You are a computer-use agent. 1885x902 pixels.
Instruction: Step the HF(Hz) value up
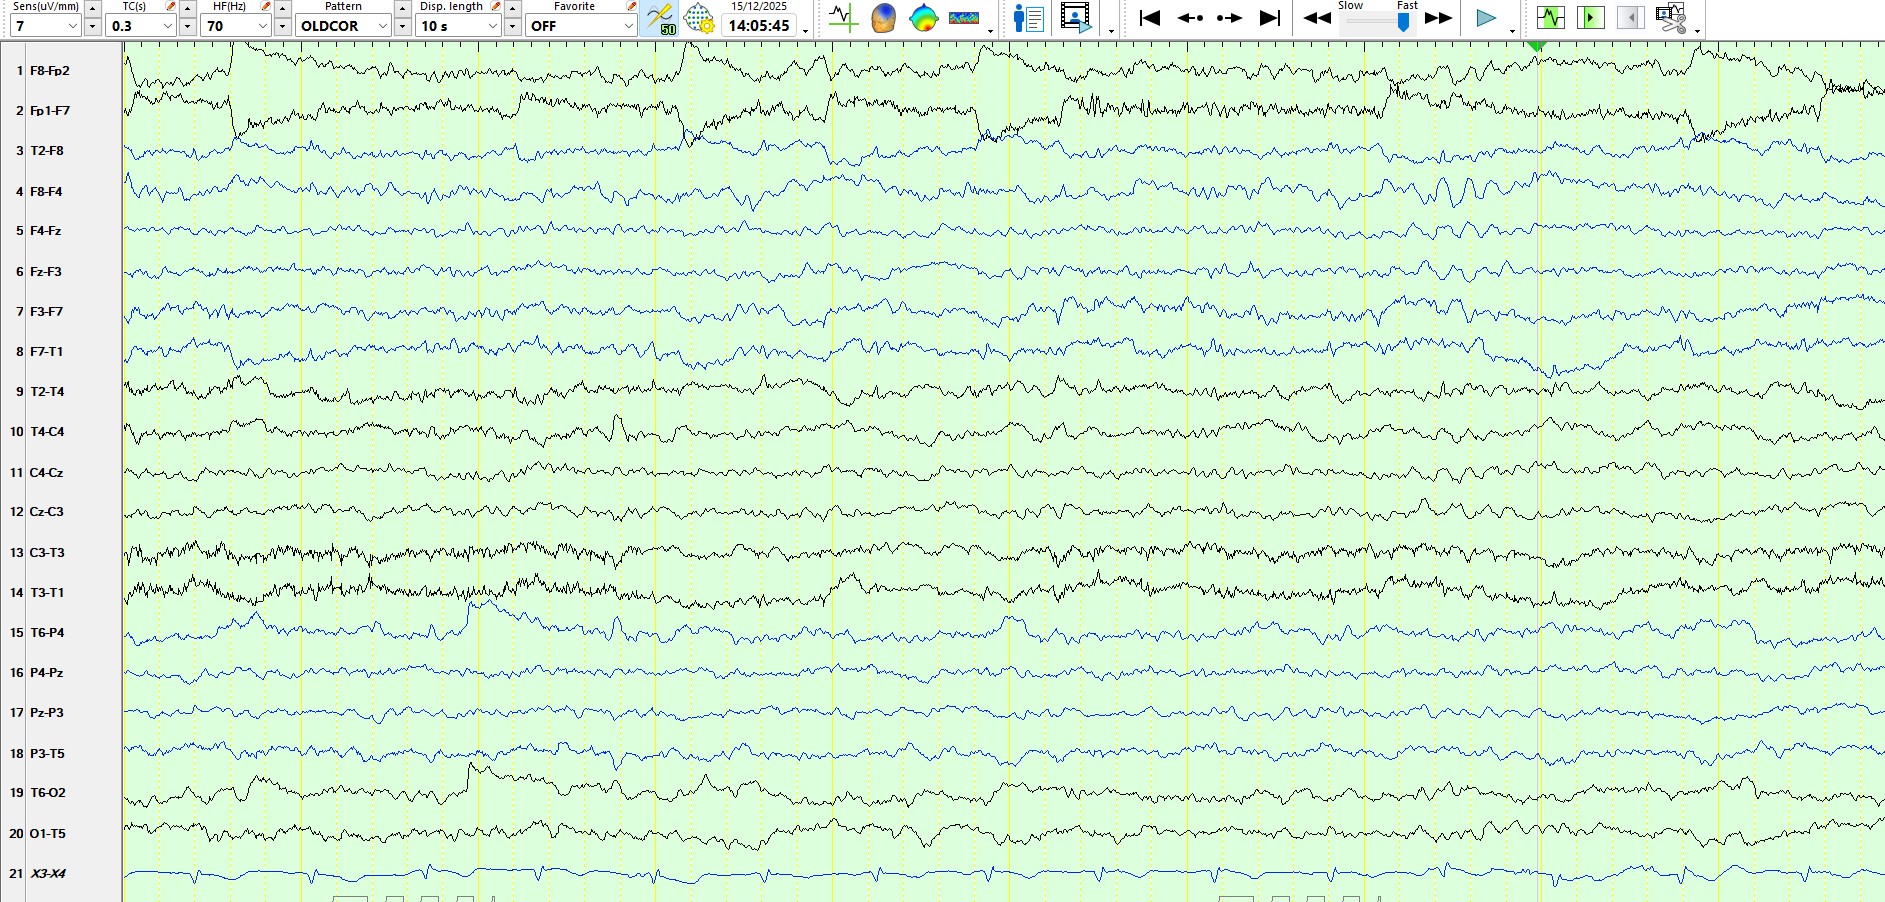pos(283,8)
